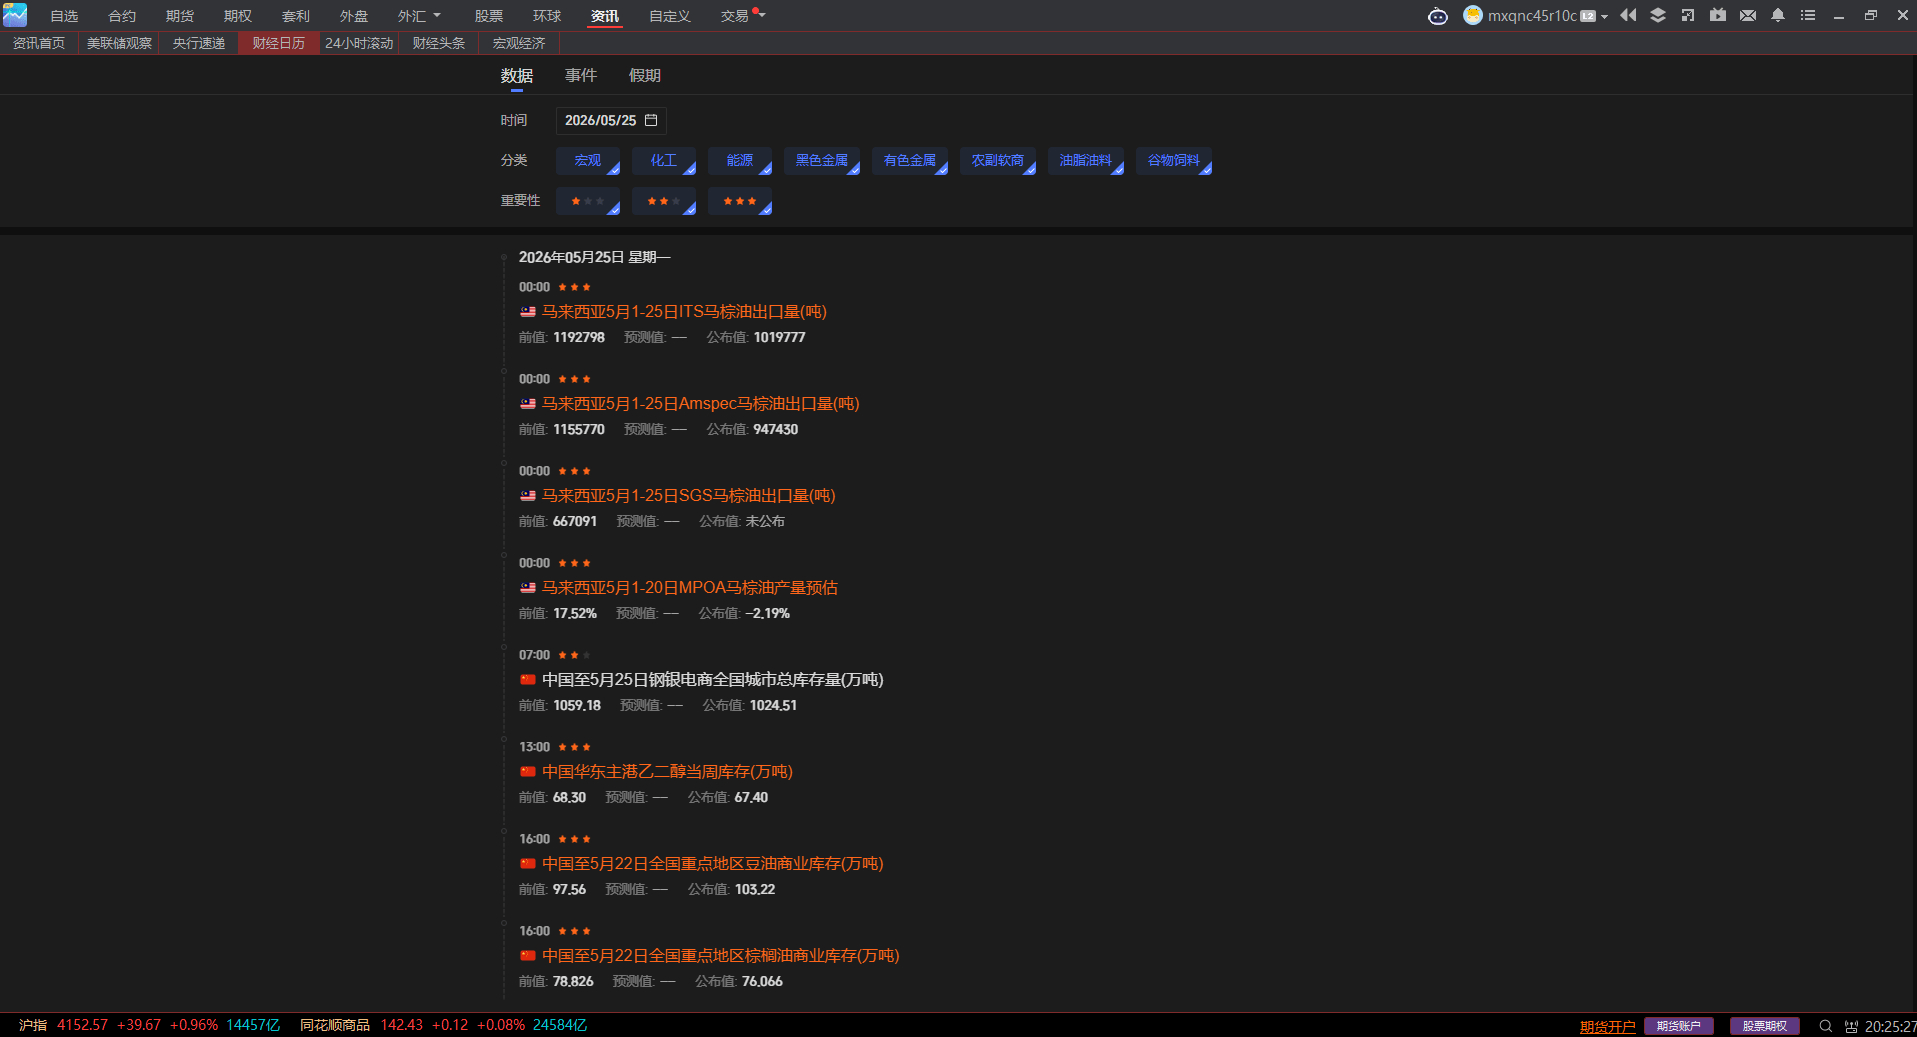Switch to the 假期 tab
This screenshot has width=1917, height=1037.
pos(645,76)
